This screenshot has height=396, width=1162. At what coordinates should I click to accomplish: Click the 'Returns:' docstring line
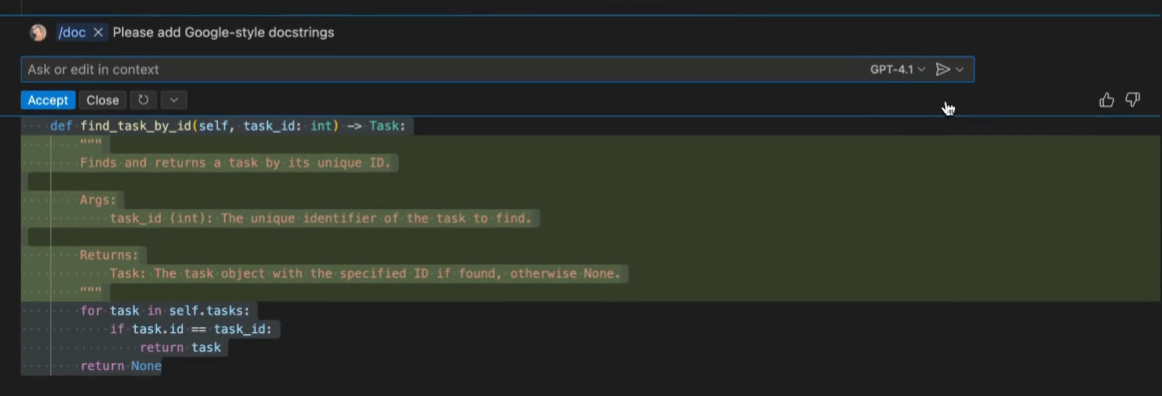[x=110, y=255]
